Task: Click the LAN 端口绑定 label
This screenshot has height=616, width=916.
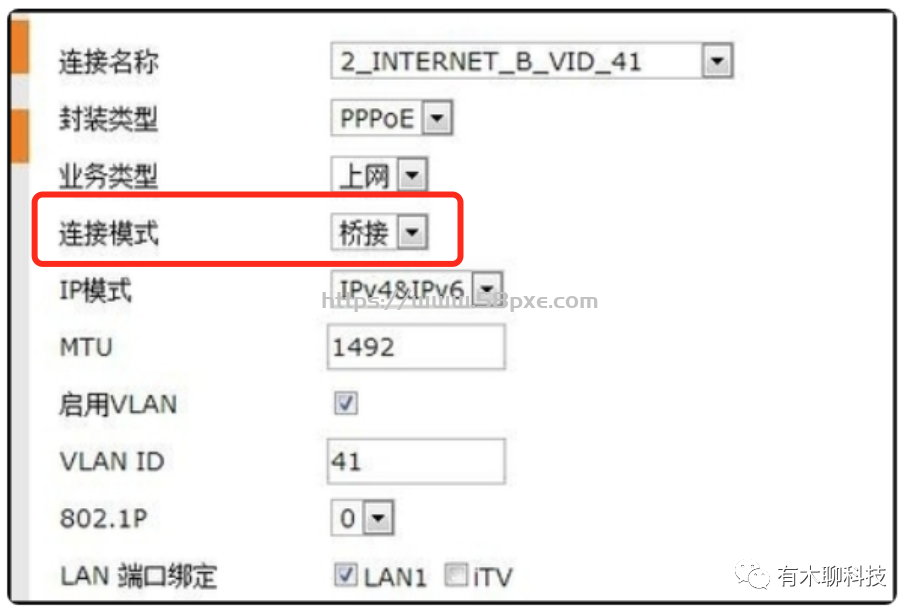Action: tap(138, 576)
